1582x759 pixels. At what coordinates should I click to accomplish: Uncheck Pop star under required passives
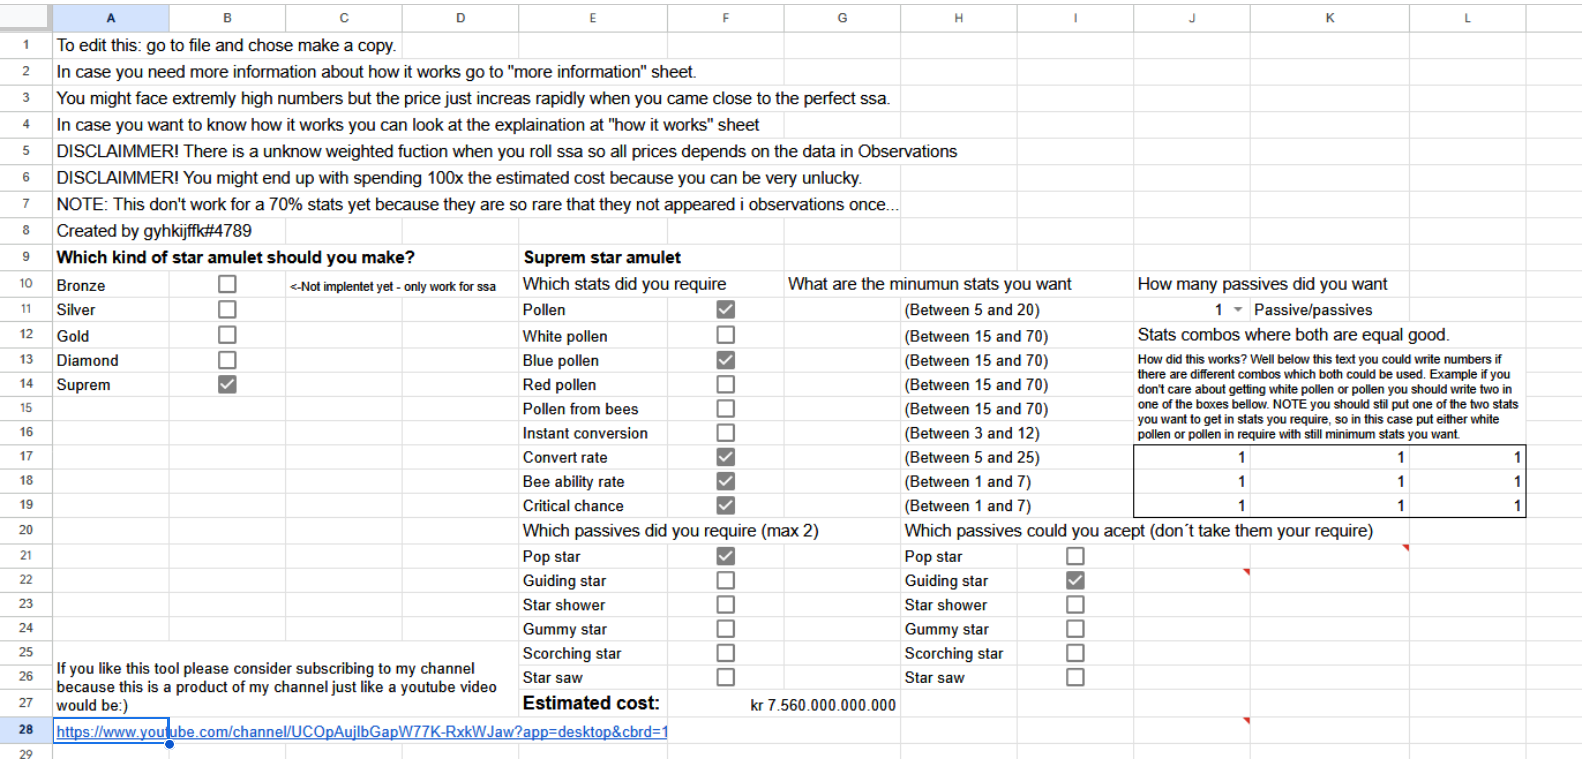click(x=725, y=556)
